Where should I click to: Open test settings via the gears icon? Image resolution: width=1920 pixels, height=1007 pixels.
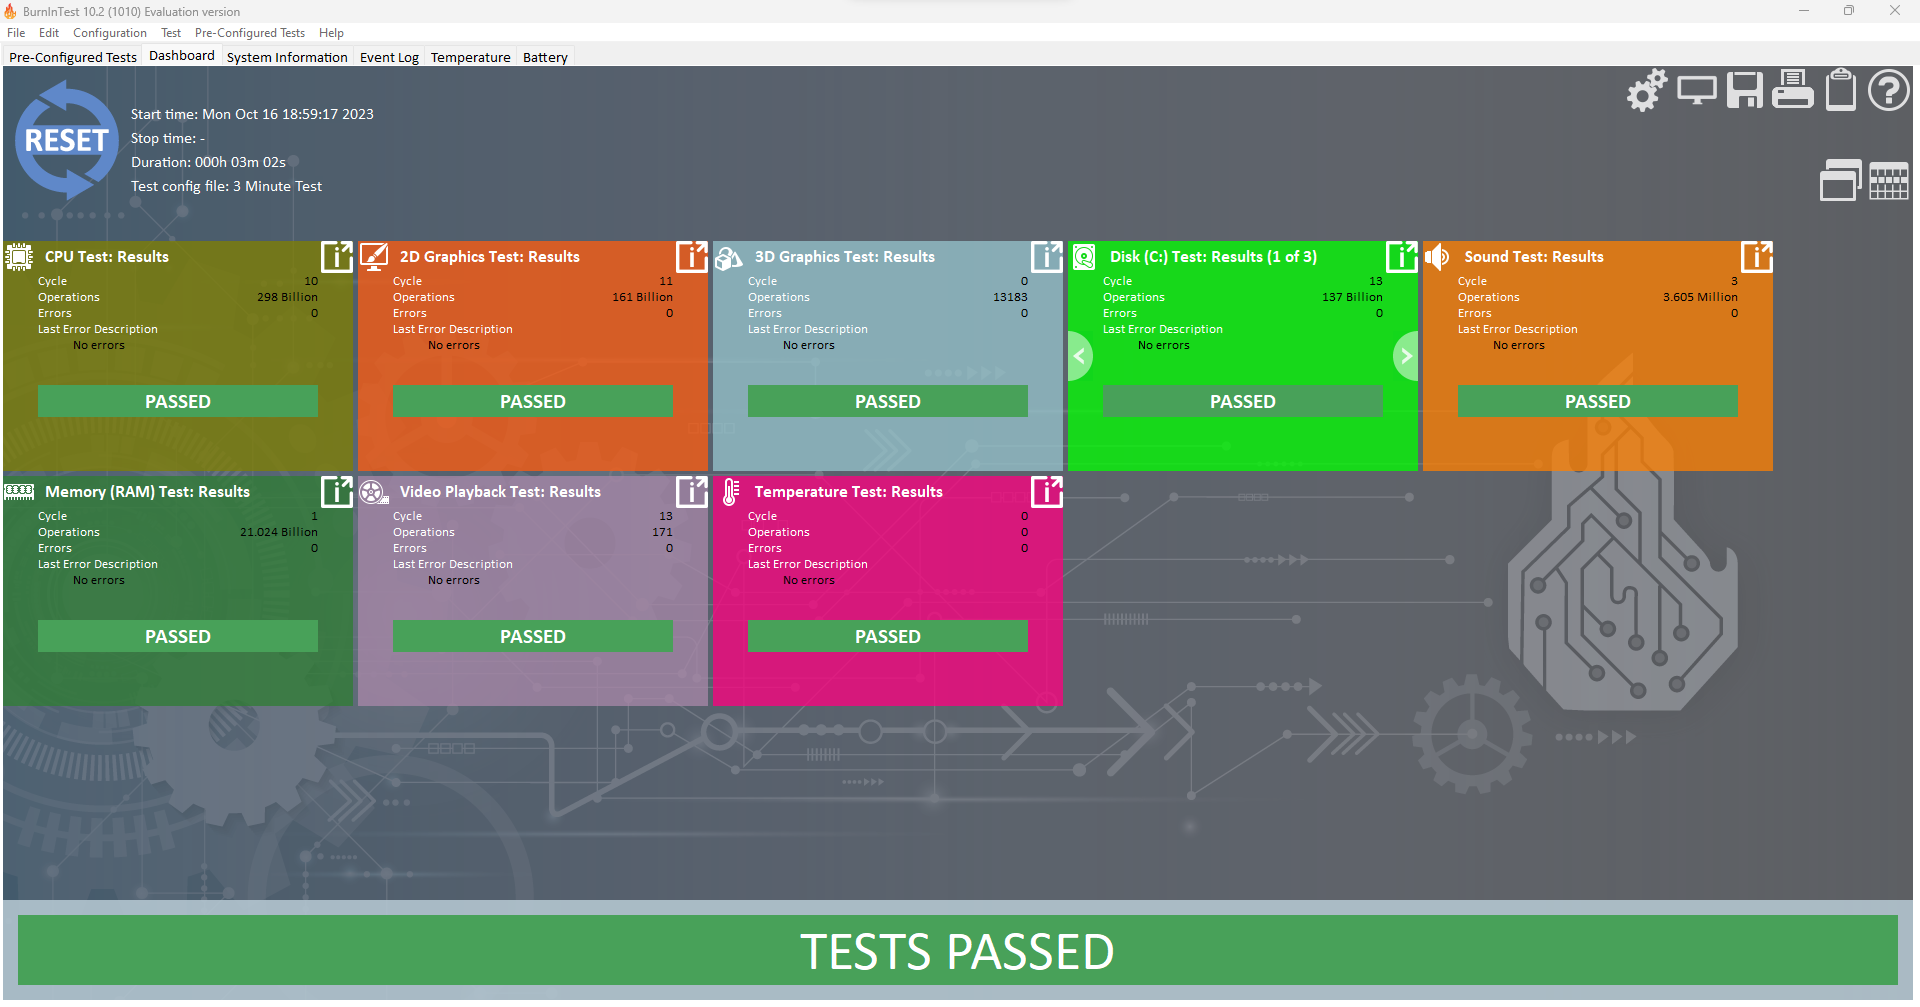pos(1647,90)
